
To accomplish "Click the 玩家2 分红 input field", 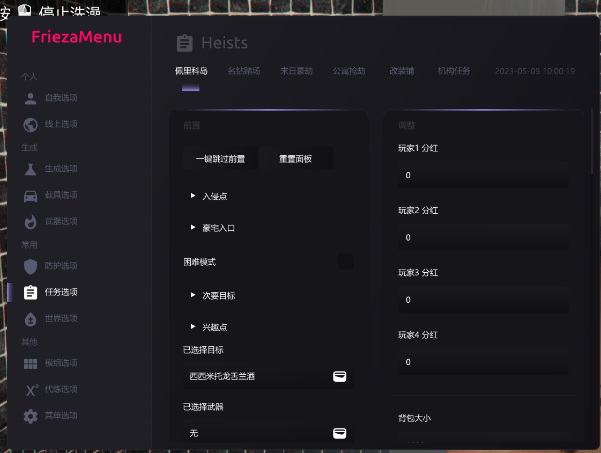I will tap(483, 238).
